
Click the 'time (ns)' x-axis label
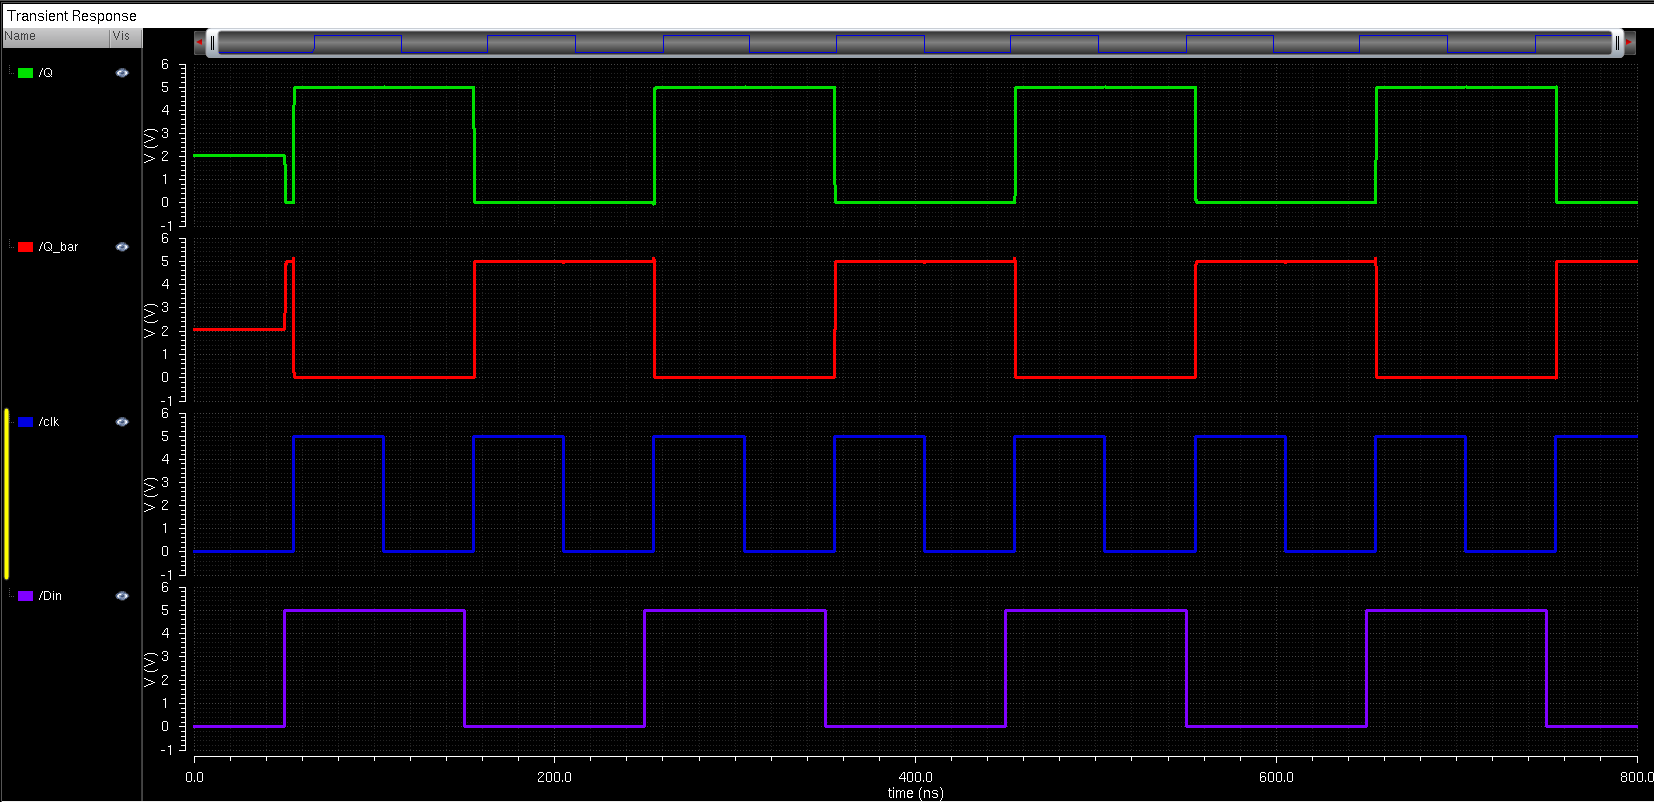915,793
